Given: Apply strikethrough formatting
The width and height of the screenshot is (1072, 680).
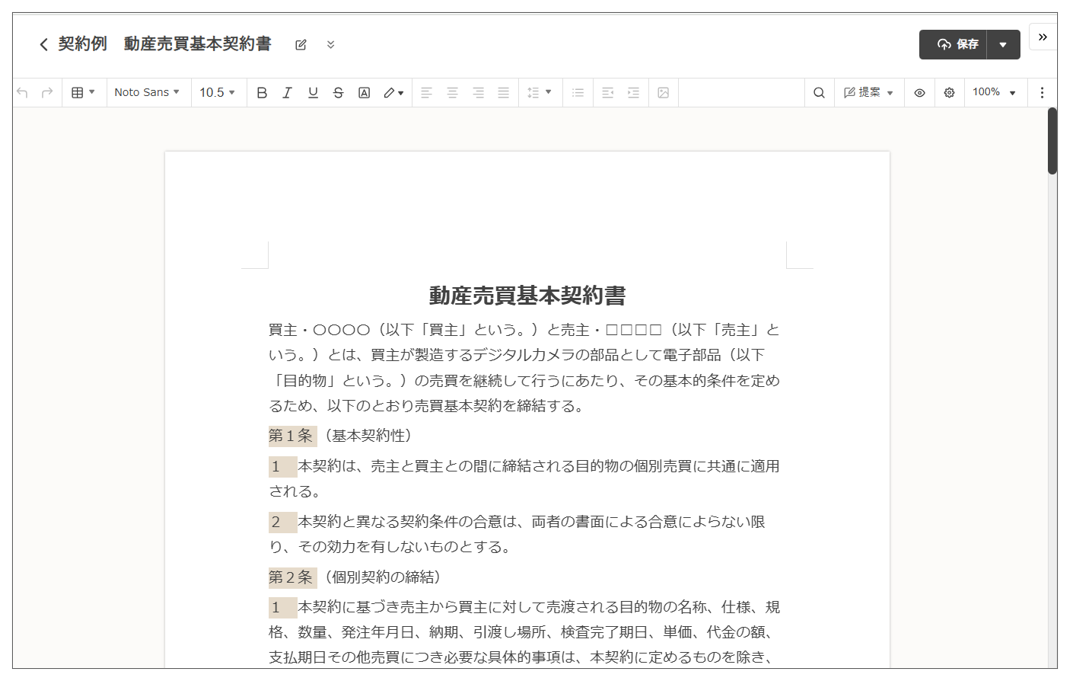Looking at the screenshot, I should [338, 93].
